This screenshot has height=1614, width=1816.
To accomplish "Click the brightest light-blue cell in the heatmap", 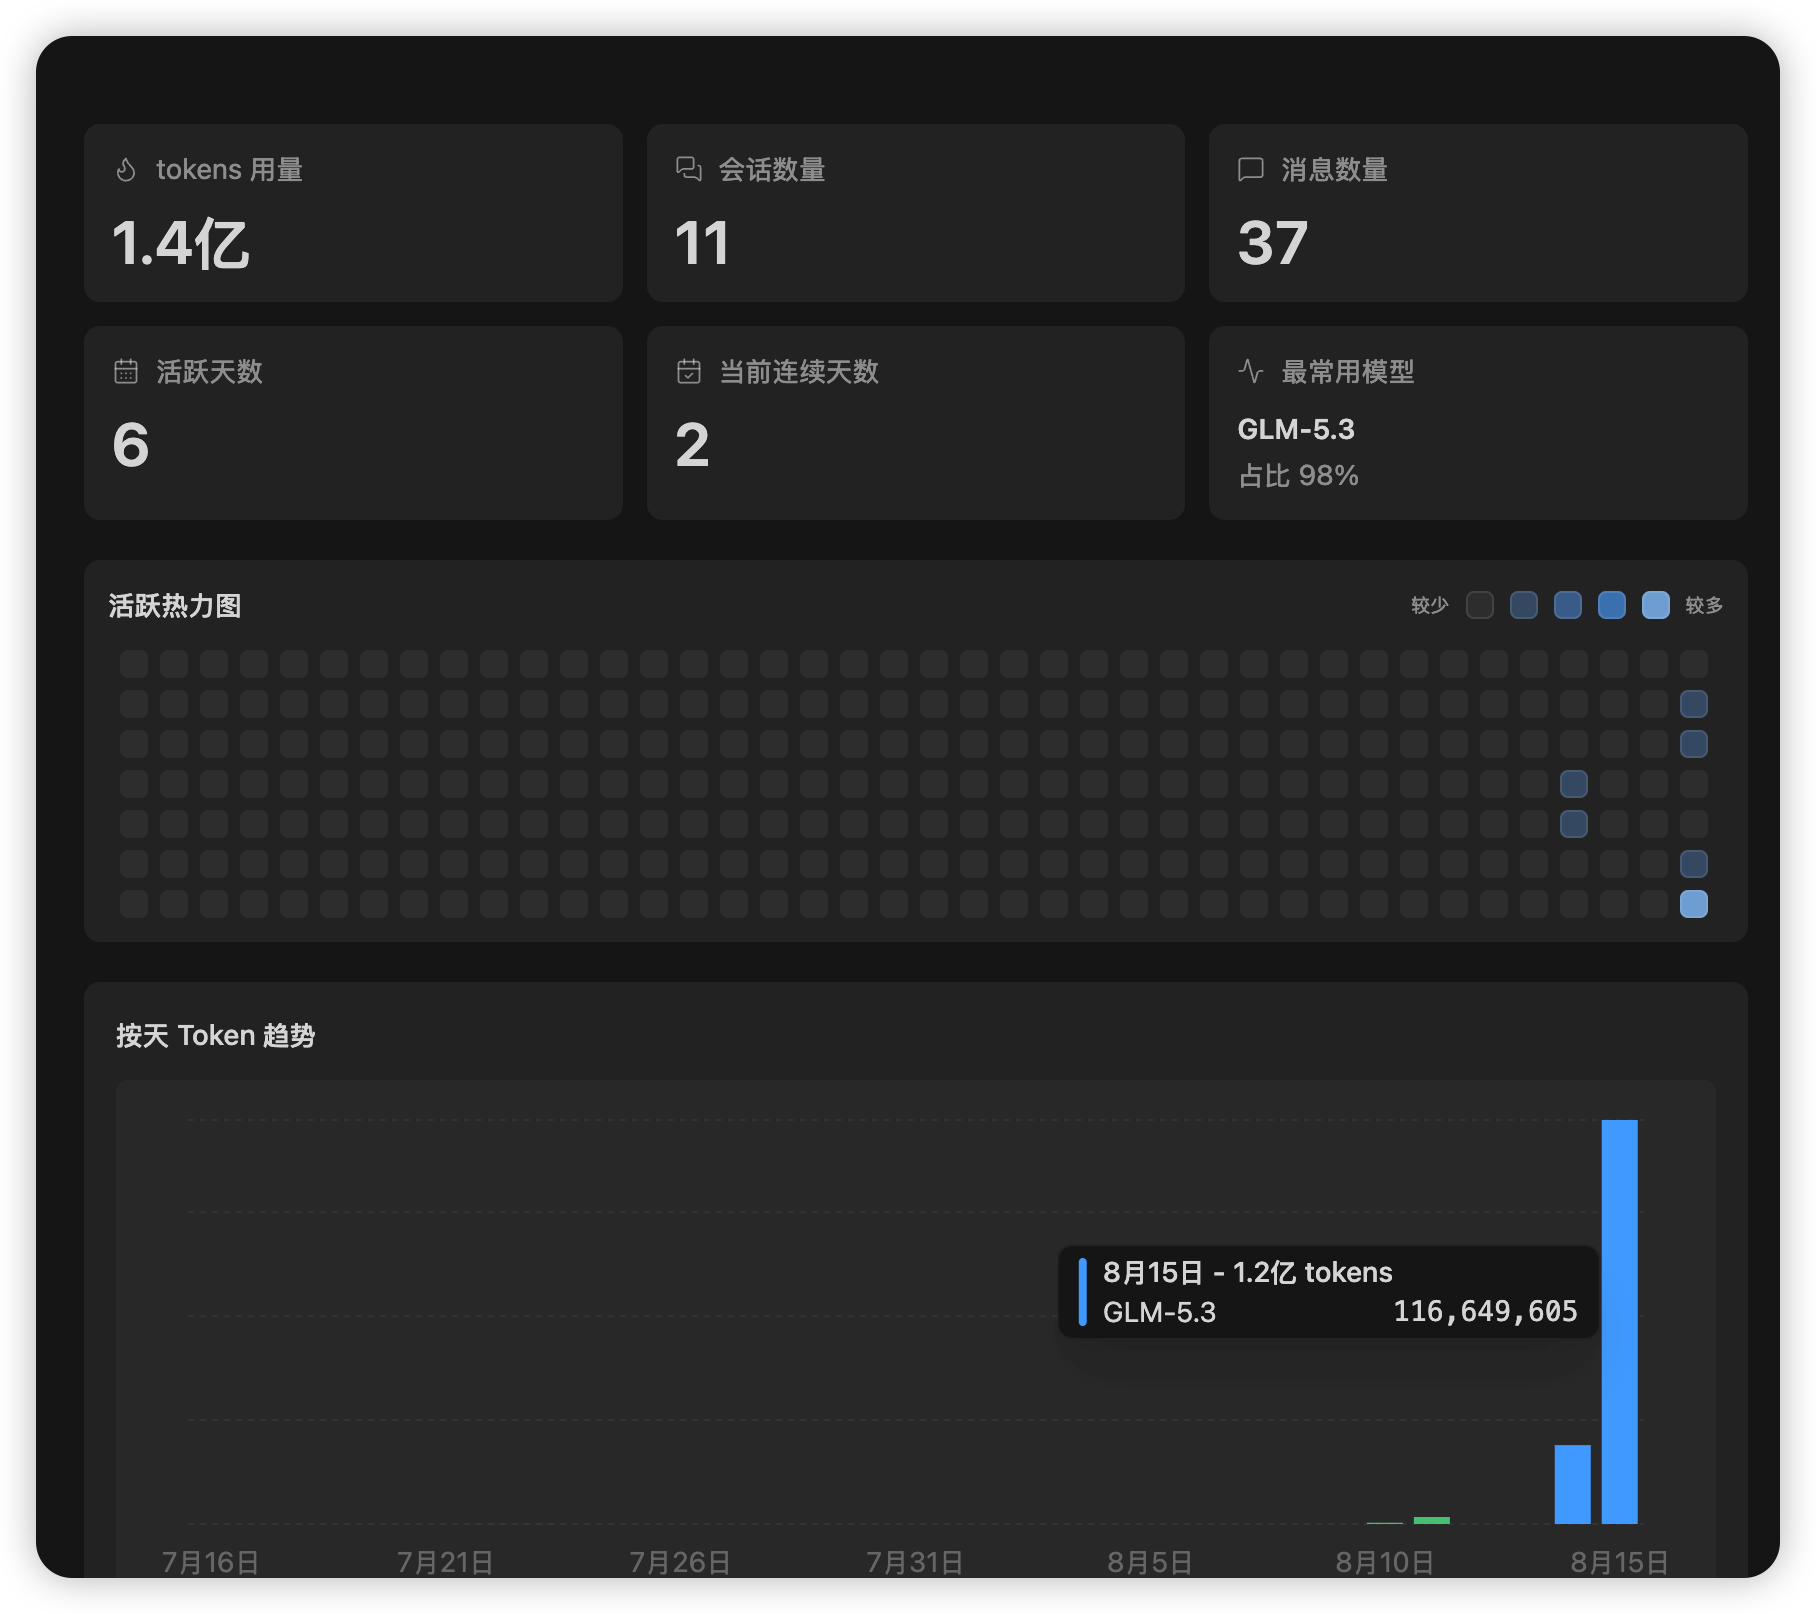I will [x=1694, y=904].
